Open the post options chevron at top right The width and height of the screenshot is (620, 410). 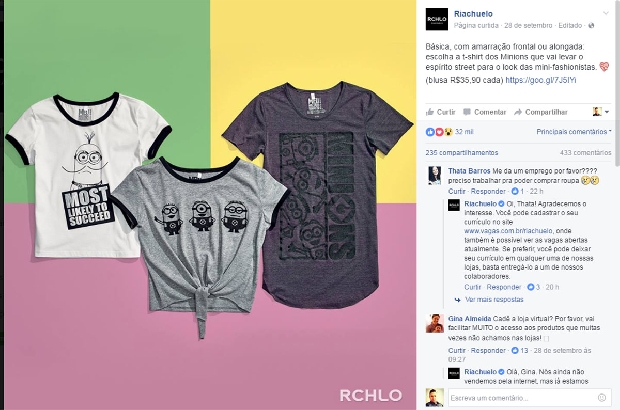[606, 13]
